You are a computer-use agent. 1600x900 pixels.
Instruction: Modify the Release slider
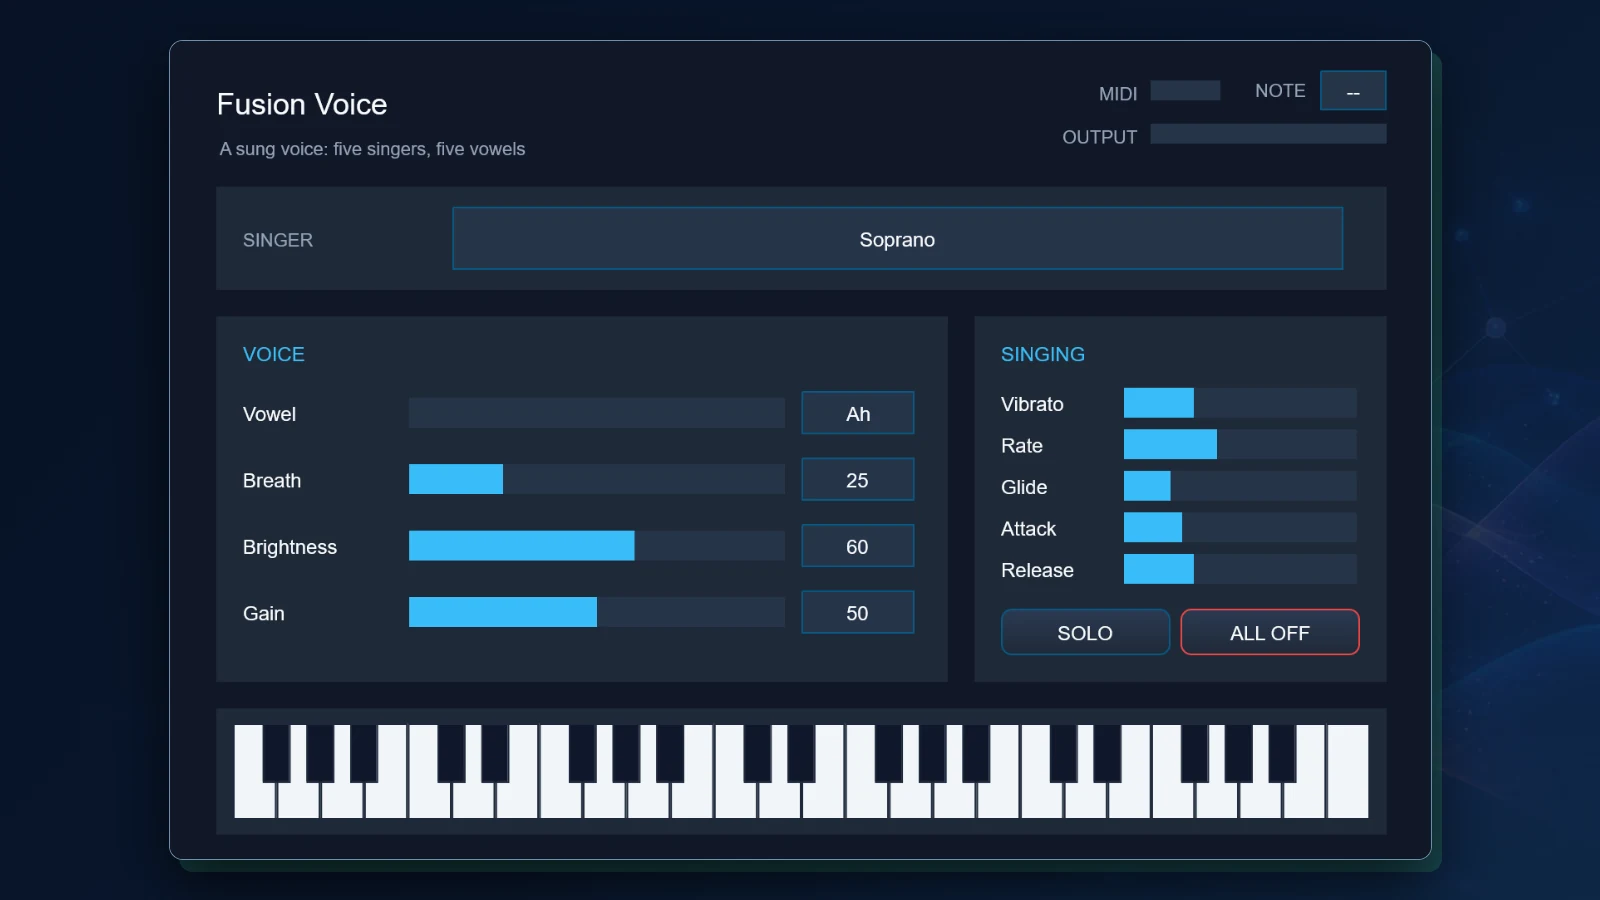coord(1240,569)
